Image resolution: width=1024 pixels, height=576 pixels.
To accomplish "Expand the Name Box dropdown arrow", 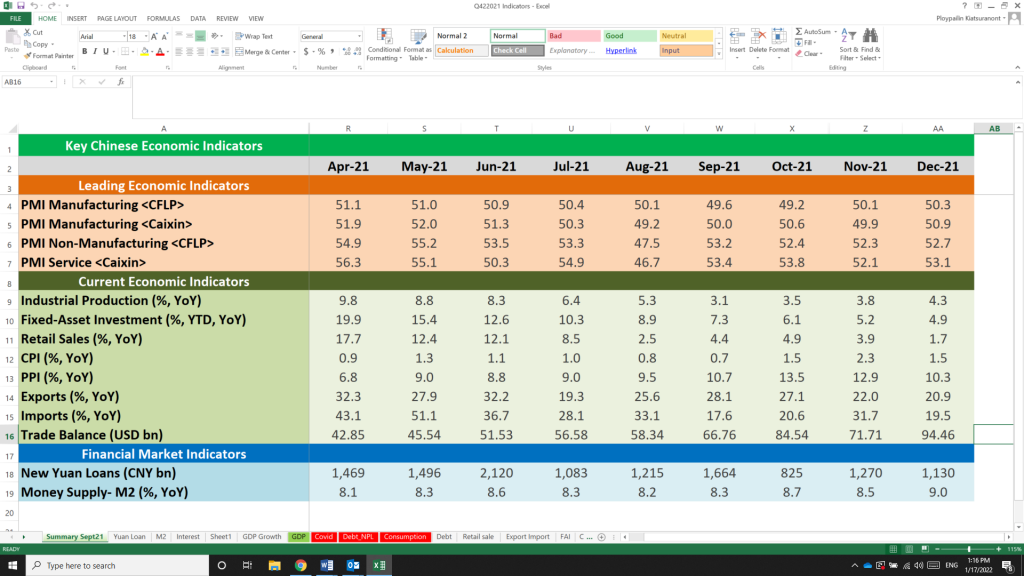I will click(53, 82).
